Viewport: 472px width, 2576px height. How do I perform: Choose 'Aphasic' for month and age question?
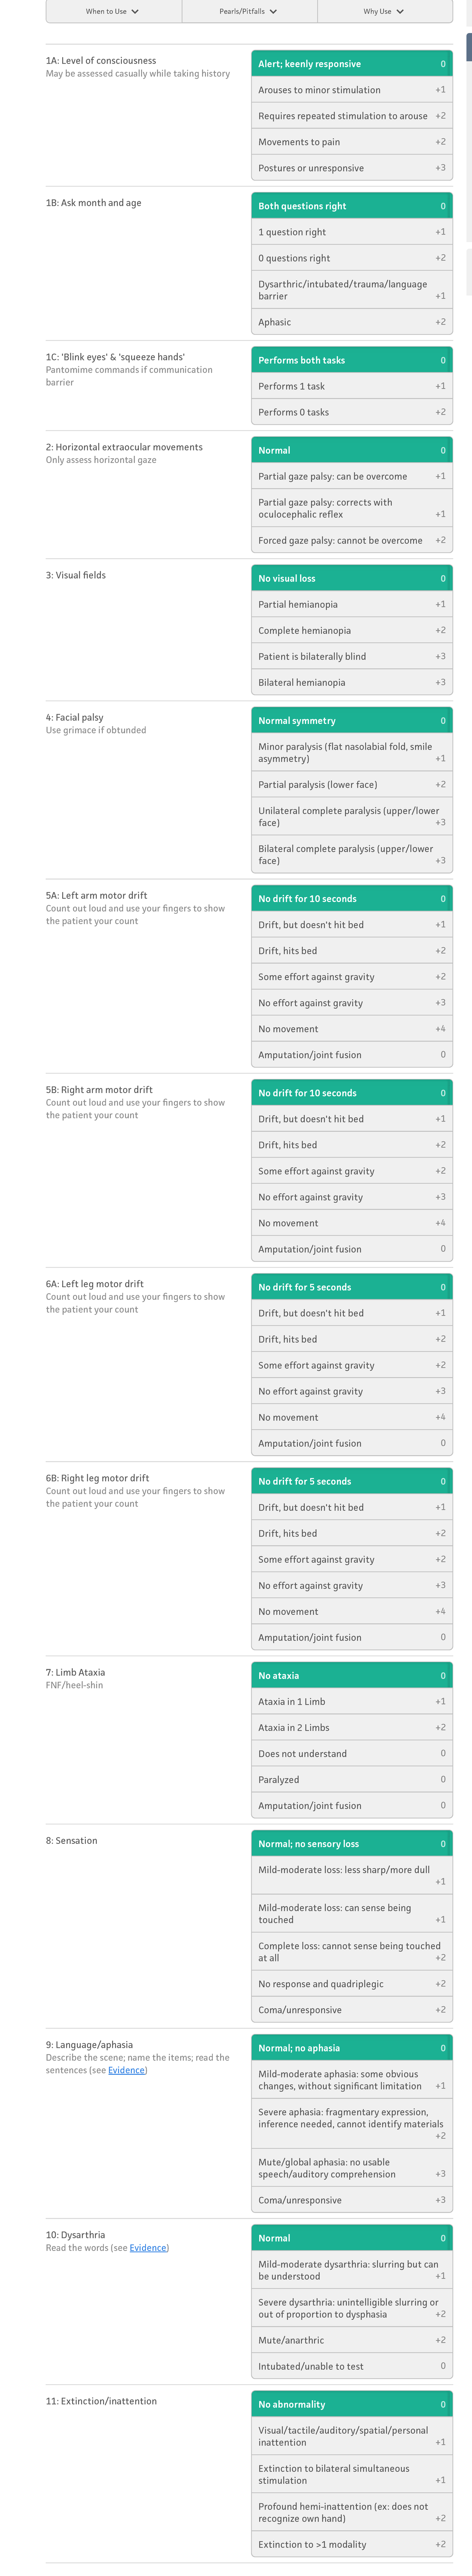(351, 322)
